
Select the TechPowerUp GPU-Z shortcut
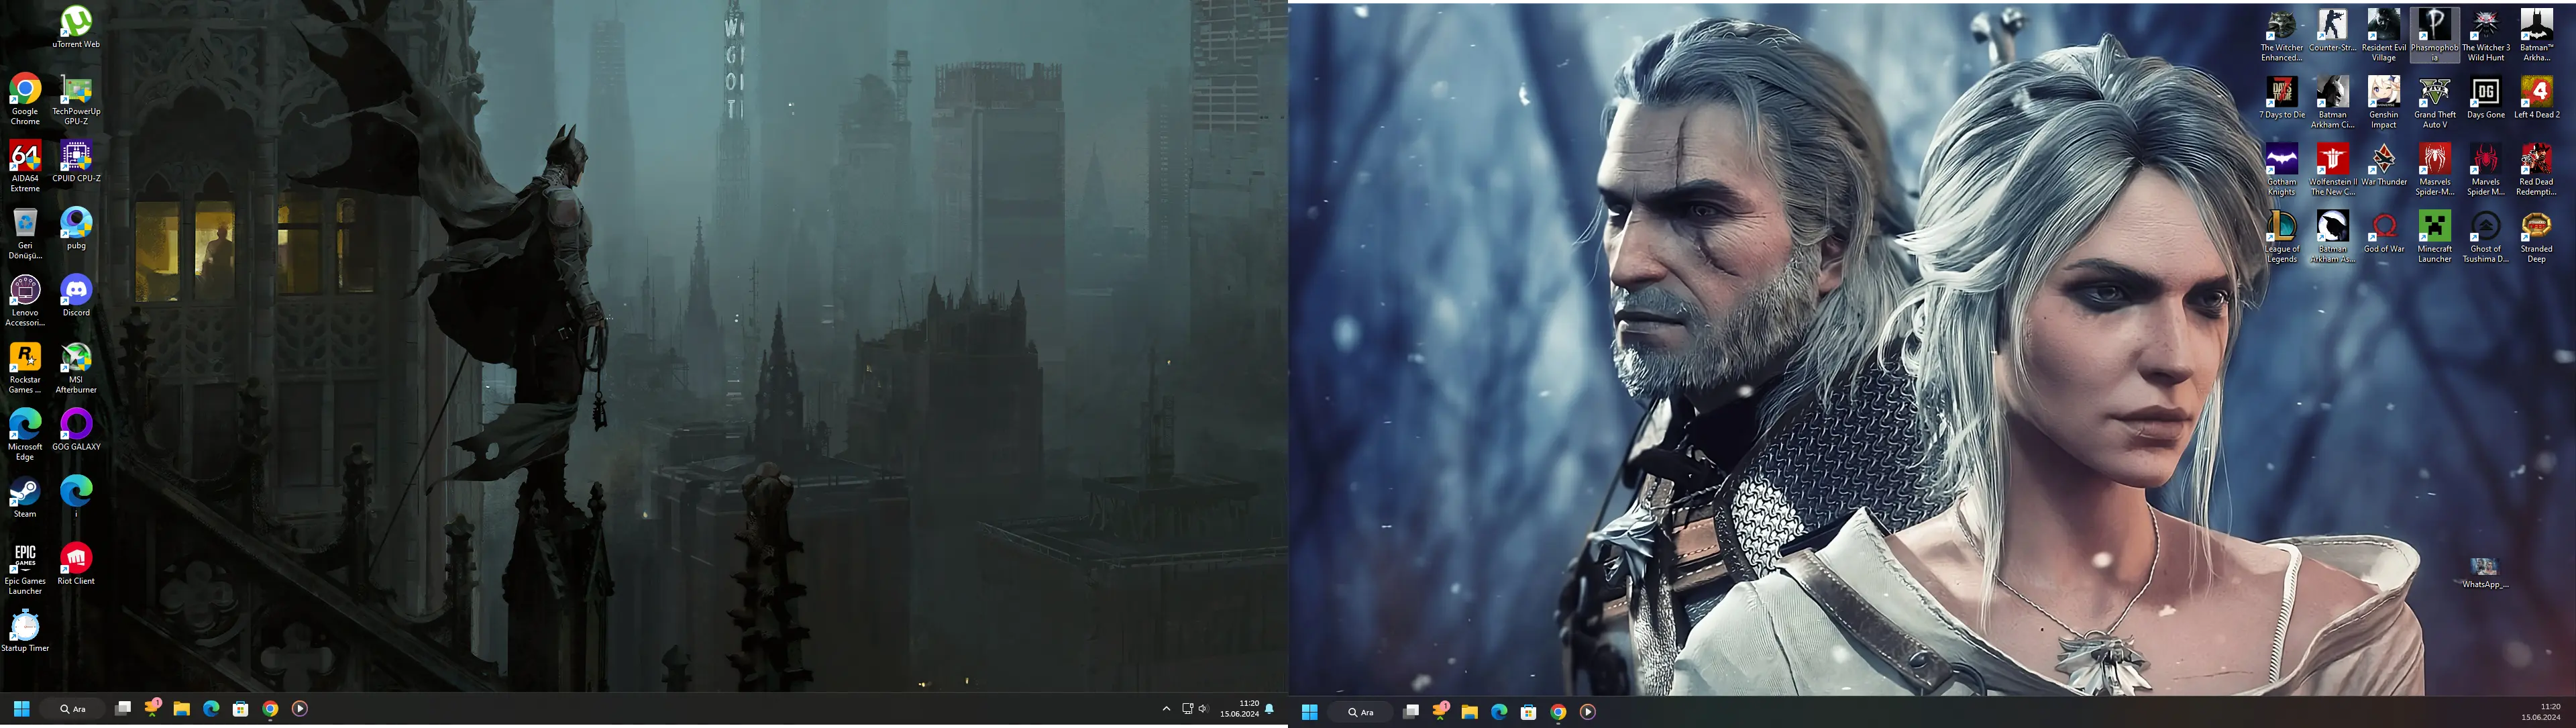(x=76, y=99)
